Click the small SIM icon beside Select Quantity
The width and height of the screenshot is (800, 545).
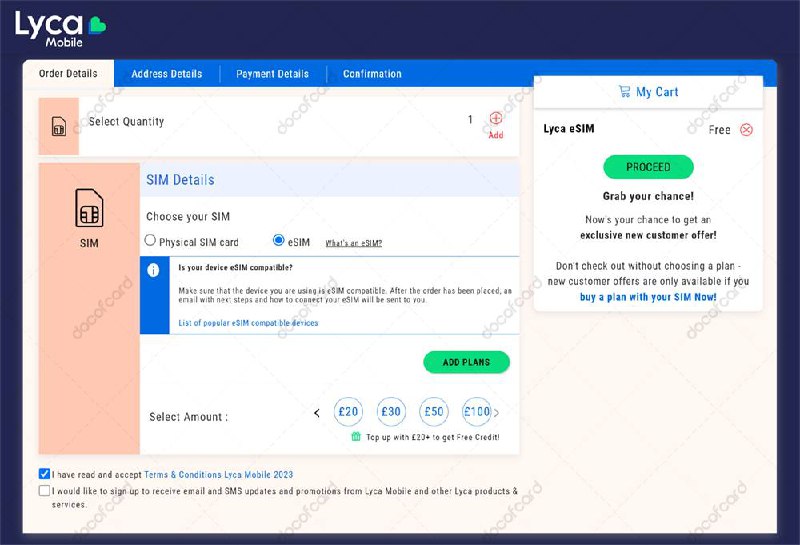[59, 127]
